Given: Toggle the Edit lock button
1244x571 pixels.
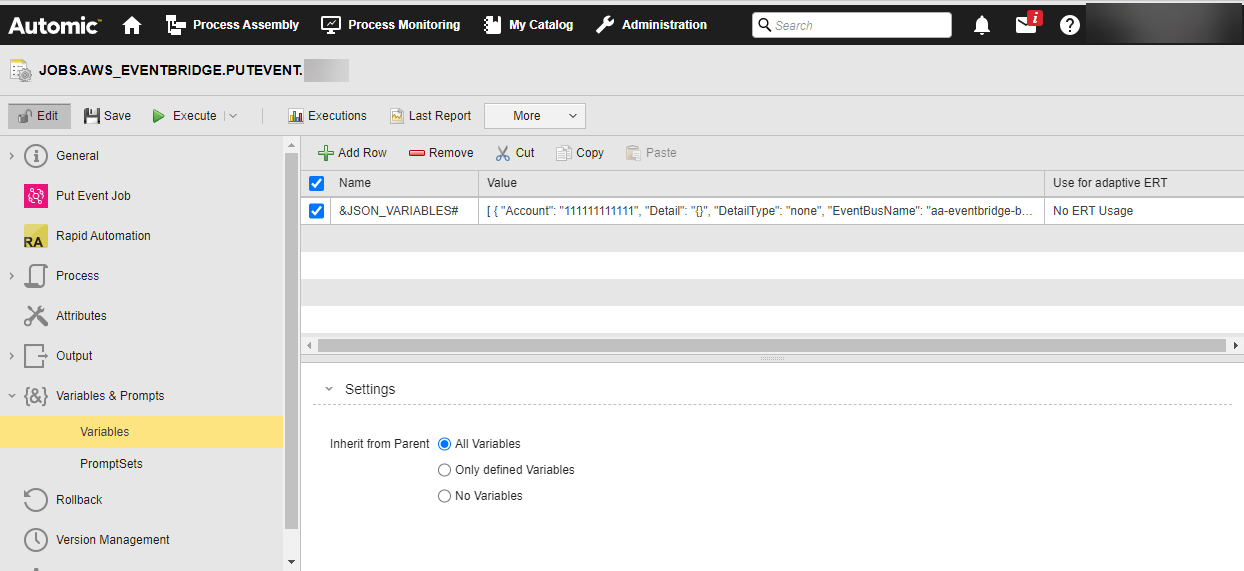Looking at the screenshot, I should click(x=39, y=116).
